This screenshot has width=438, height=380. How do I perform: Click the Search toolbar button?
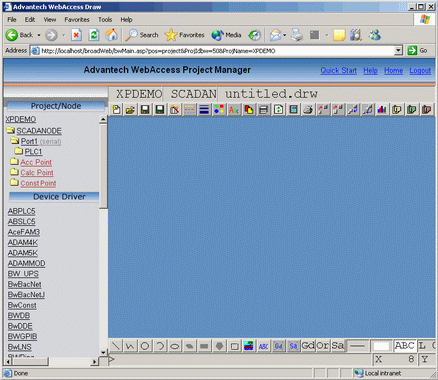[142, 35]
